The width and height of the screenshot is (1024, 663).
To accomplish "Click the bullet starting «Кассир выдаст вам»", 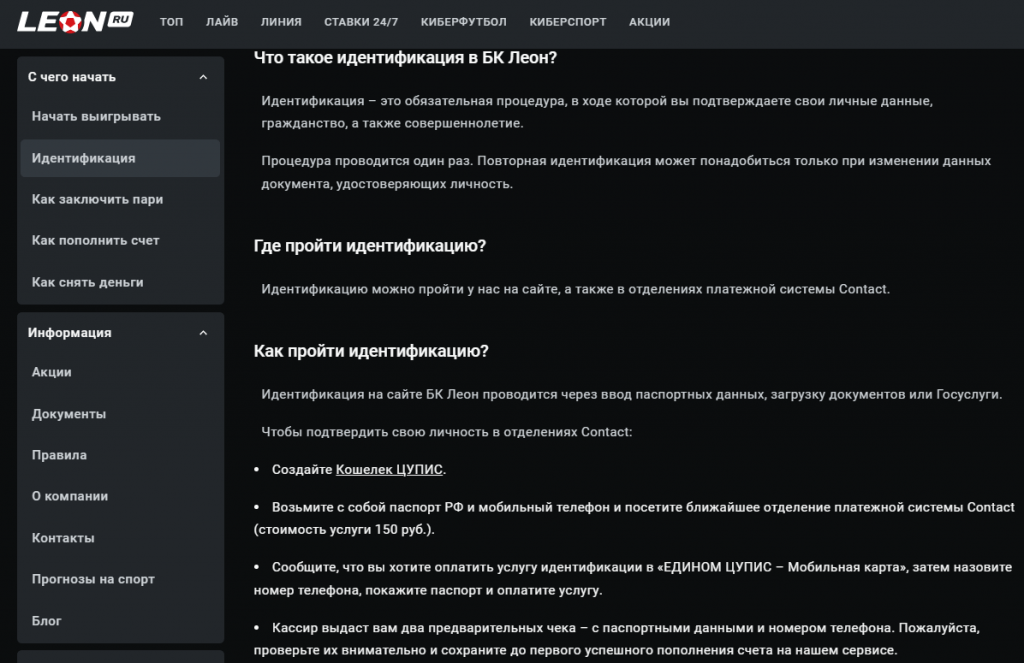I will click(616, 639).
